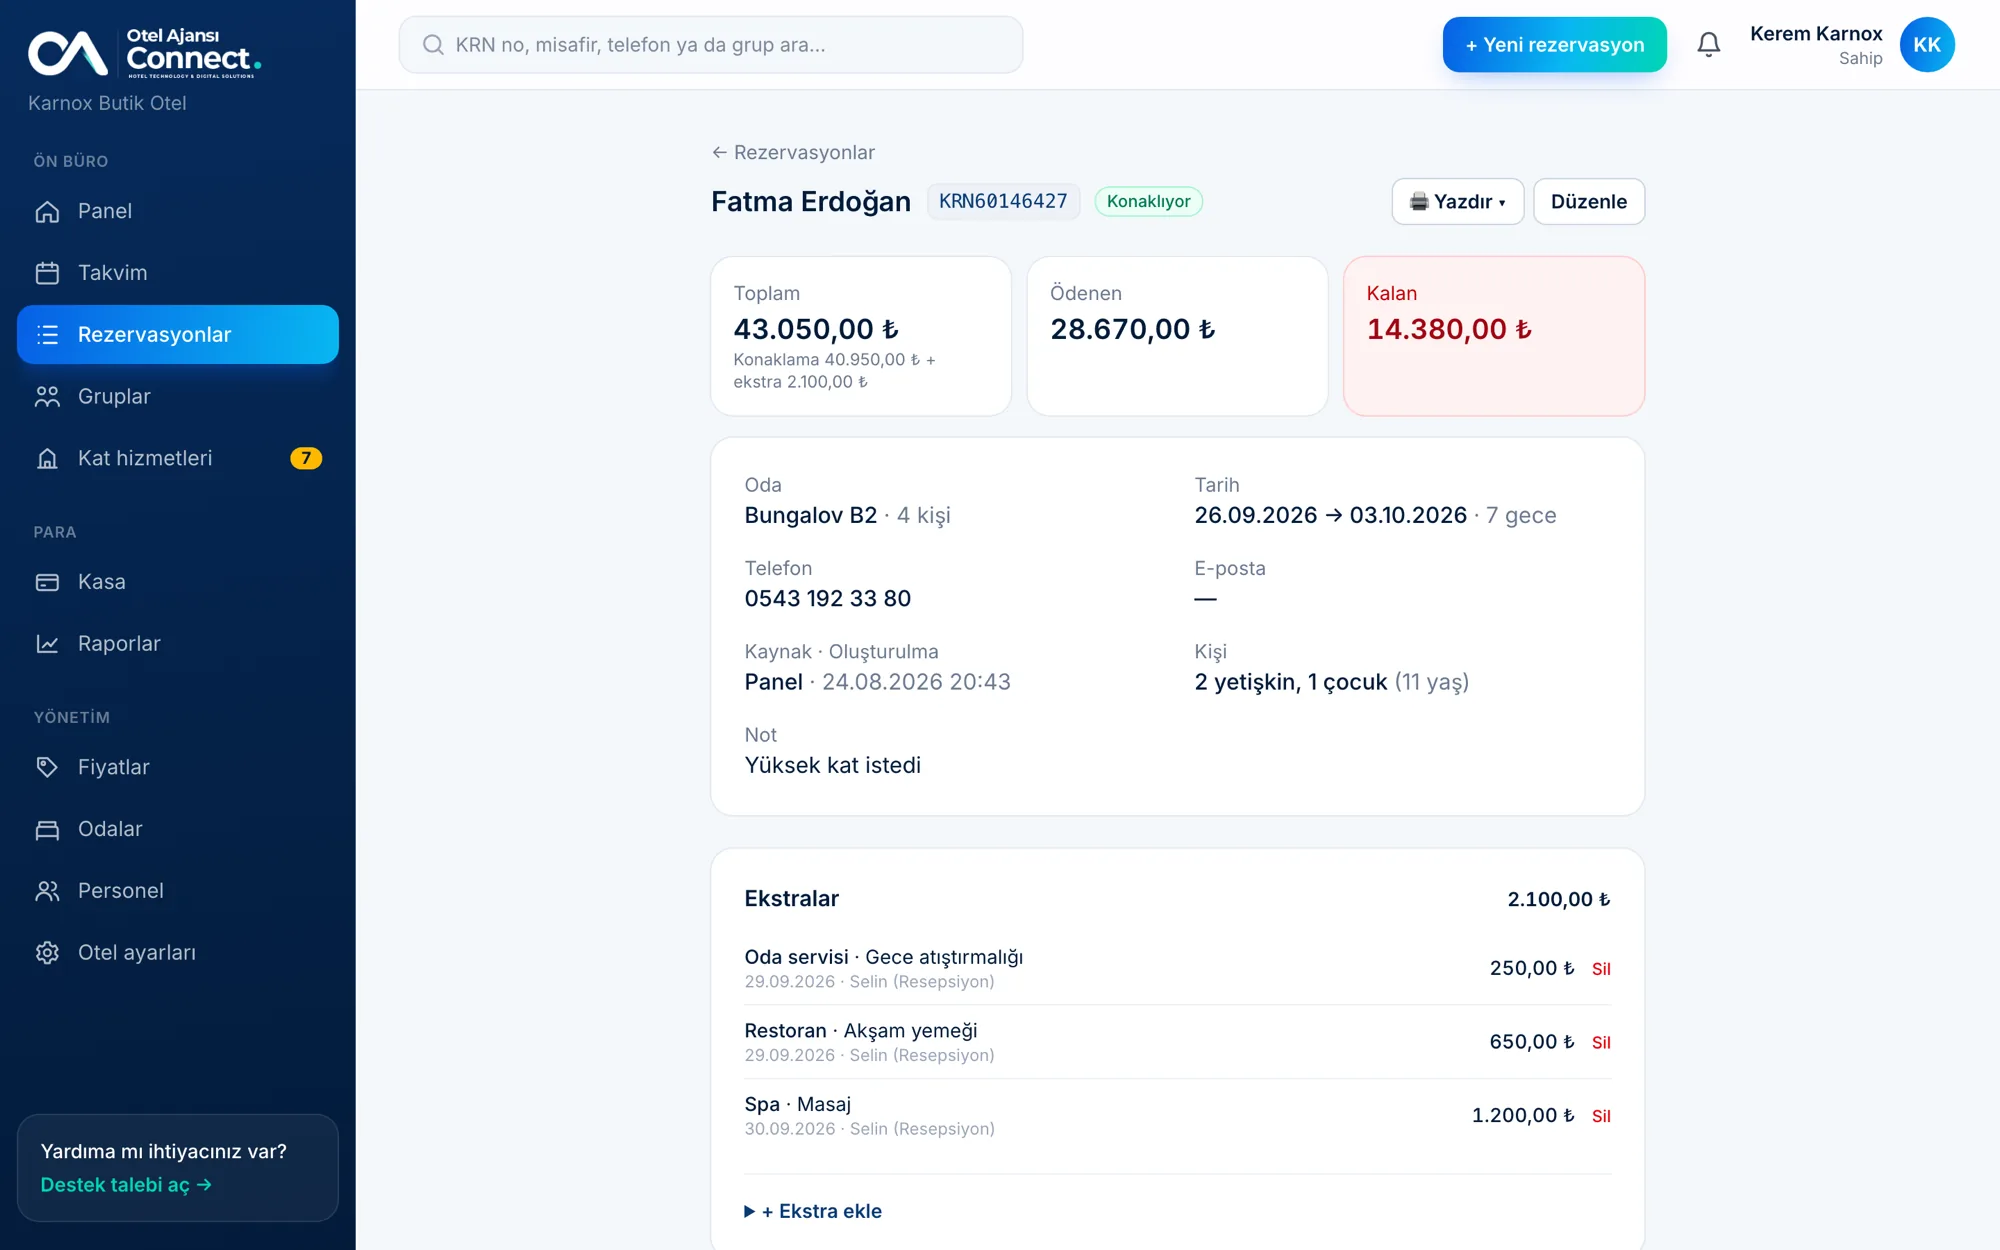Open Destek talebi aç link

click(x=126, y=1185)
